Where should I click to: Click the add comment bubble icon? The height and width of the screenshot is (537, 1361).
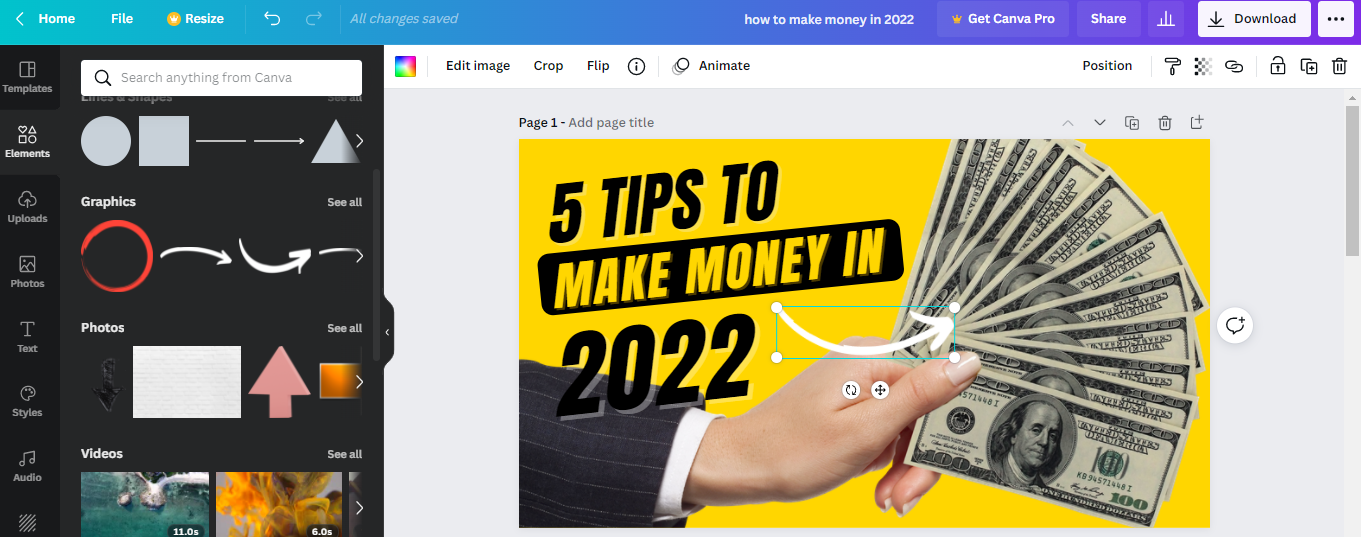click(1235, 325)
